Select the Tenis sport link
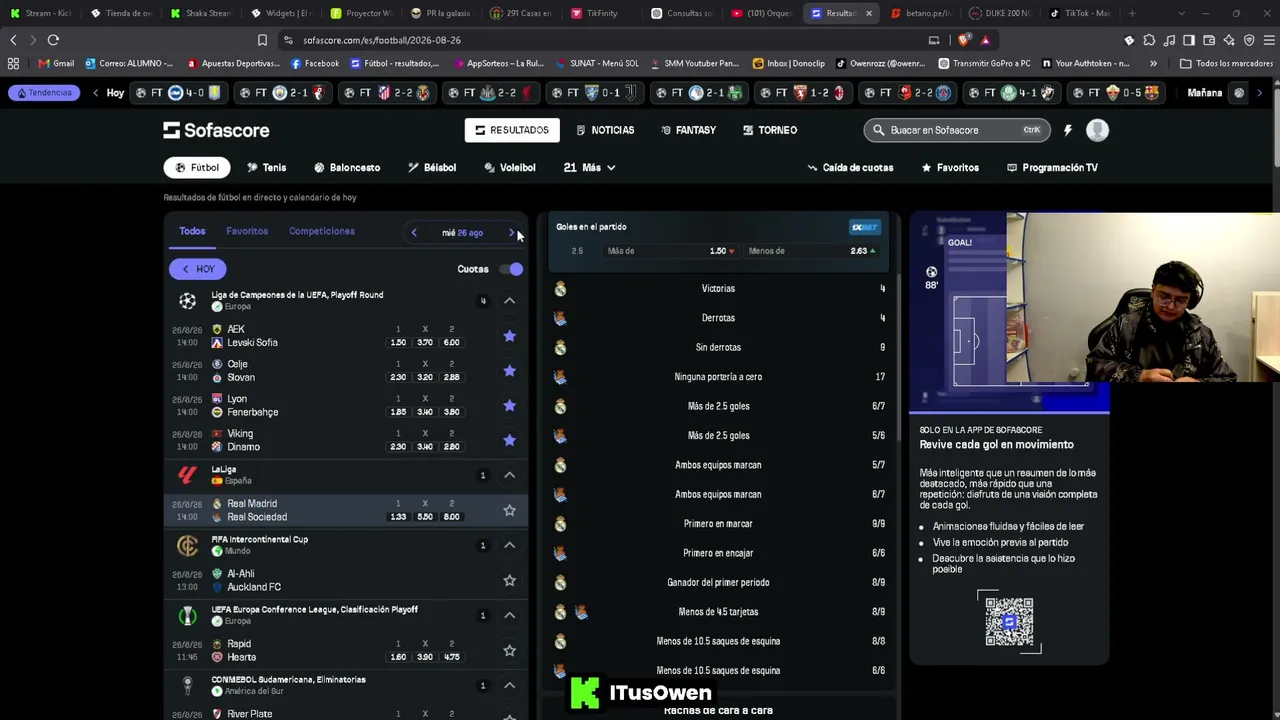Viewport: 1280px width, 720px height. [266, 168]
